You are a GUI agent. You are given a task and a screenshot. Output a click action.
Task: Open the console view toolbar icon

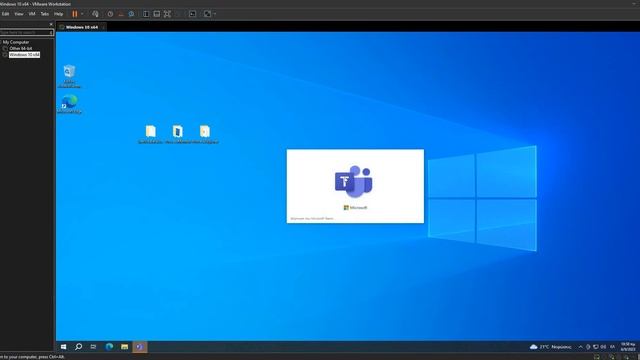pos(192,14)
